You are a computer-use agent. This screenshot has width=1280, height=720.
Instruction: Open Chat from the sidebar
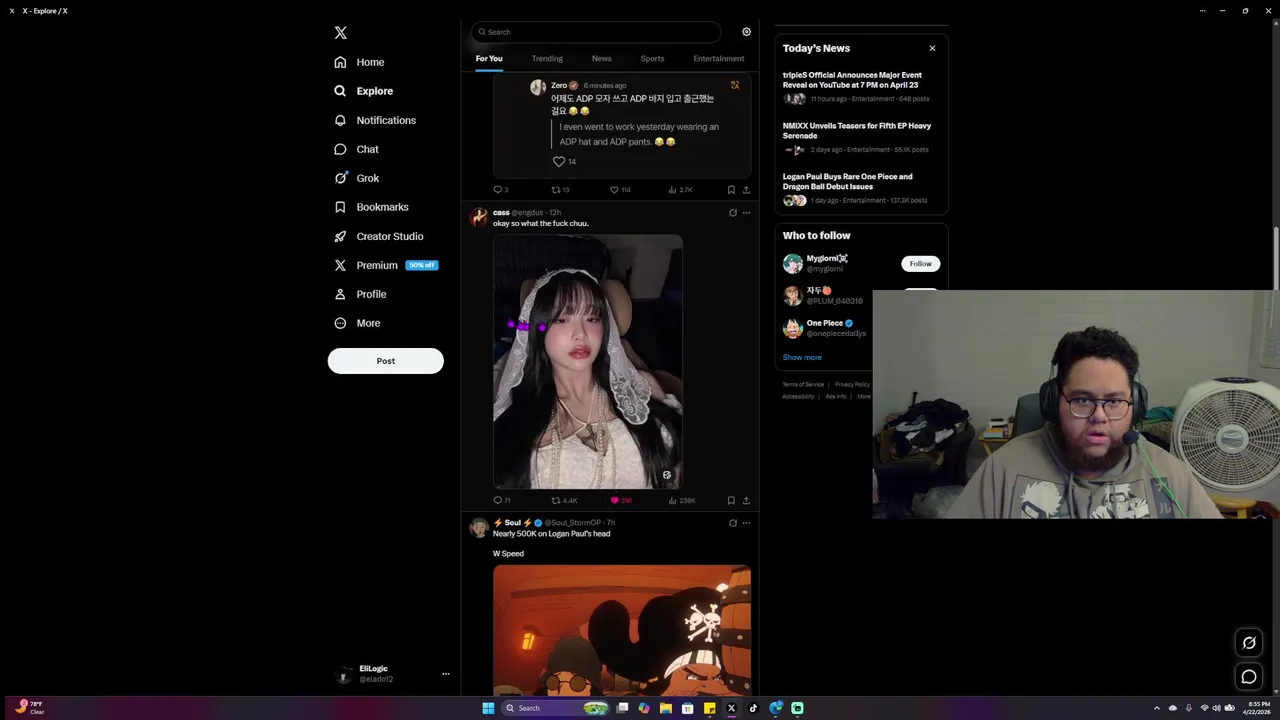coord(357,149)
